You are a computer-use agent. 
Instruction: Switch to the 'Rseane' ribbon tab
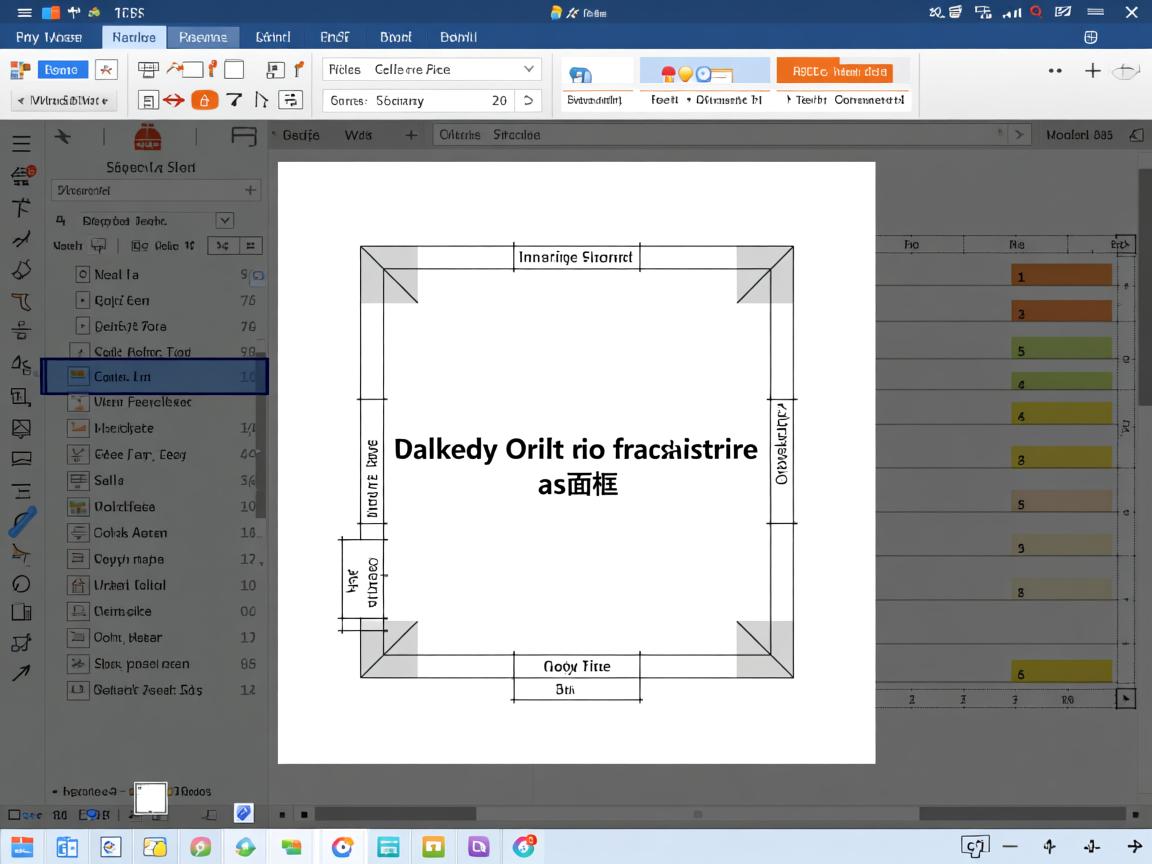[203, 37]
